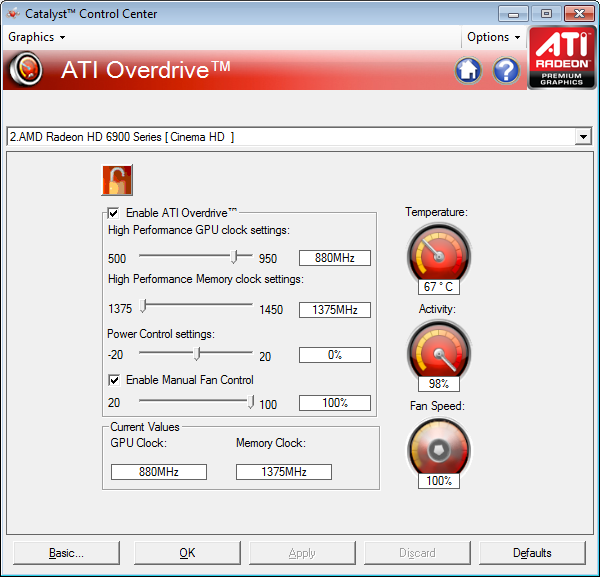Click the Home icon in the header
This screenshot has width=600, height=577.
[x=468, y=70]
